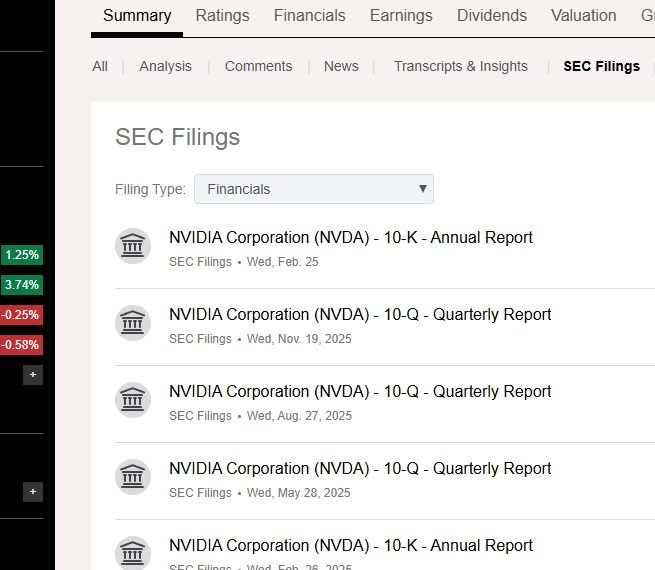The height and width of the screenshot is (570, 655).
Task: Click the 'SEC Filings' page heading
Action: pos(178,137)
